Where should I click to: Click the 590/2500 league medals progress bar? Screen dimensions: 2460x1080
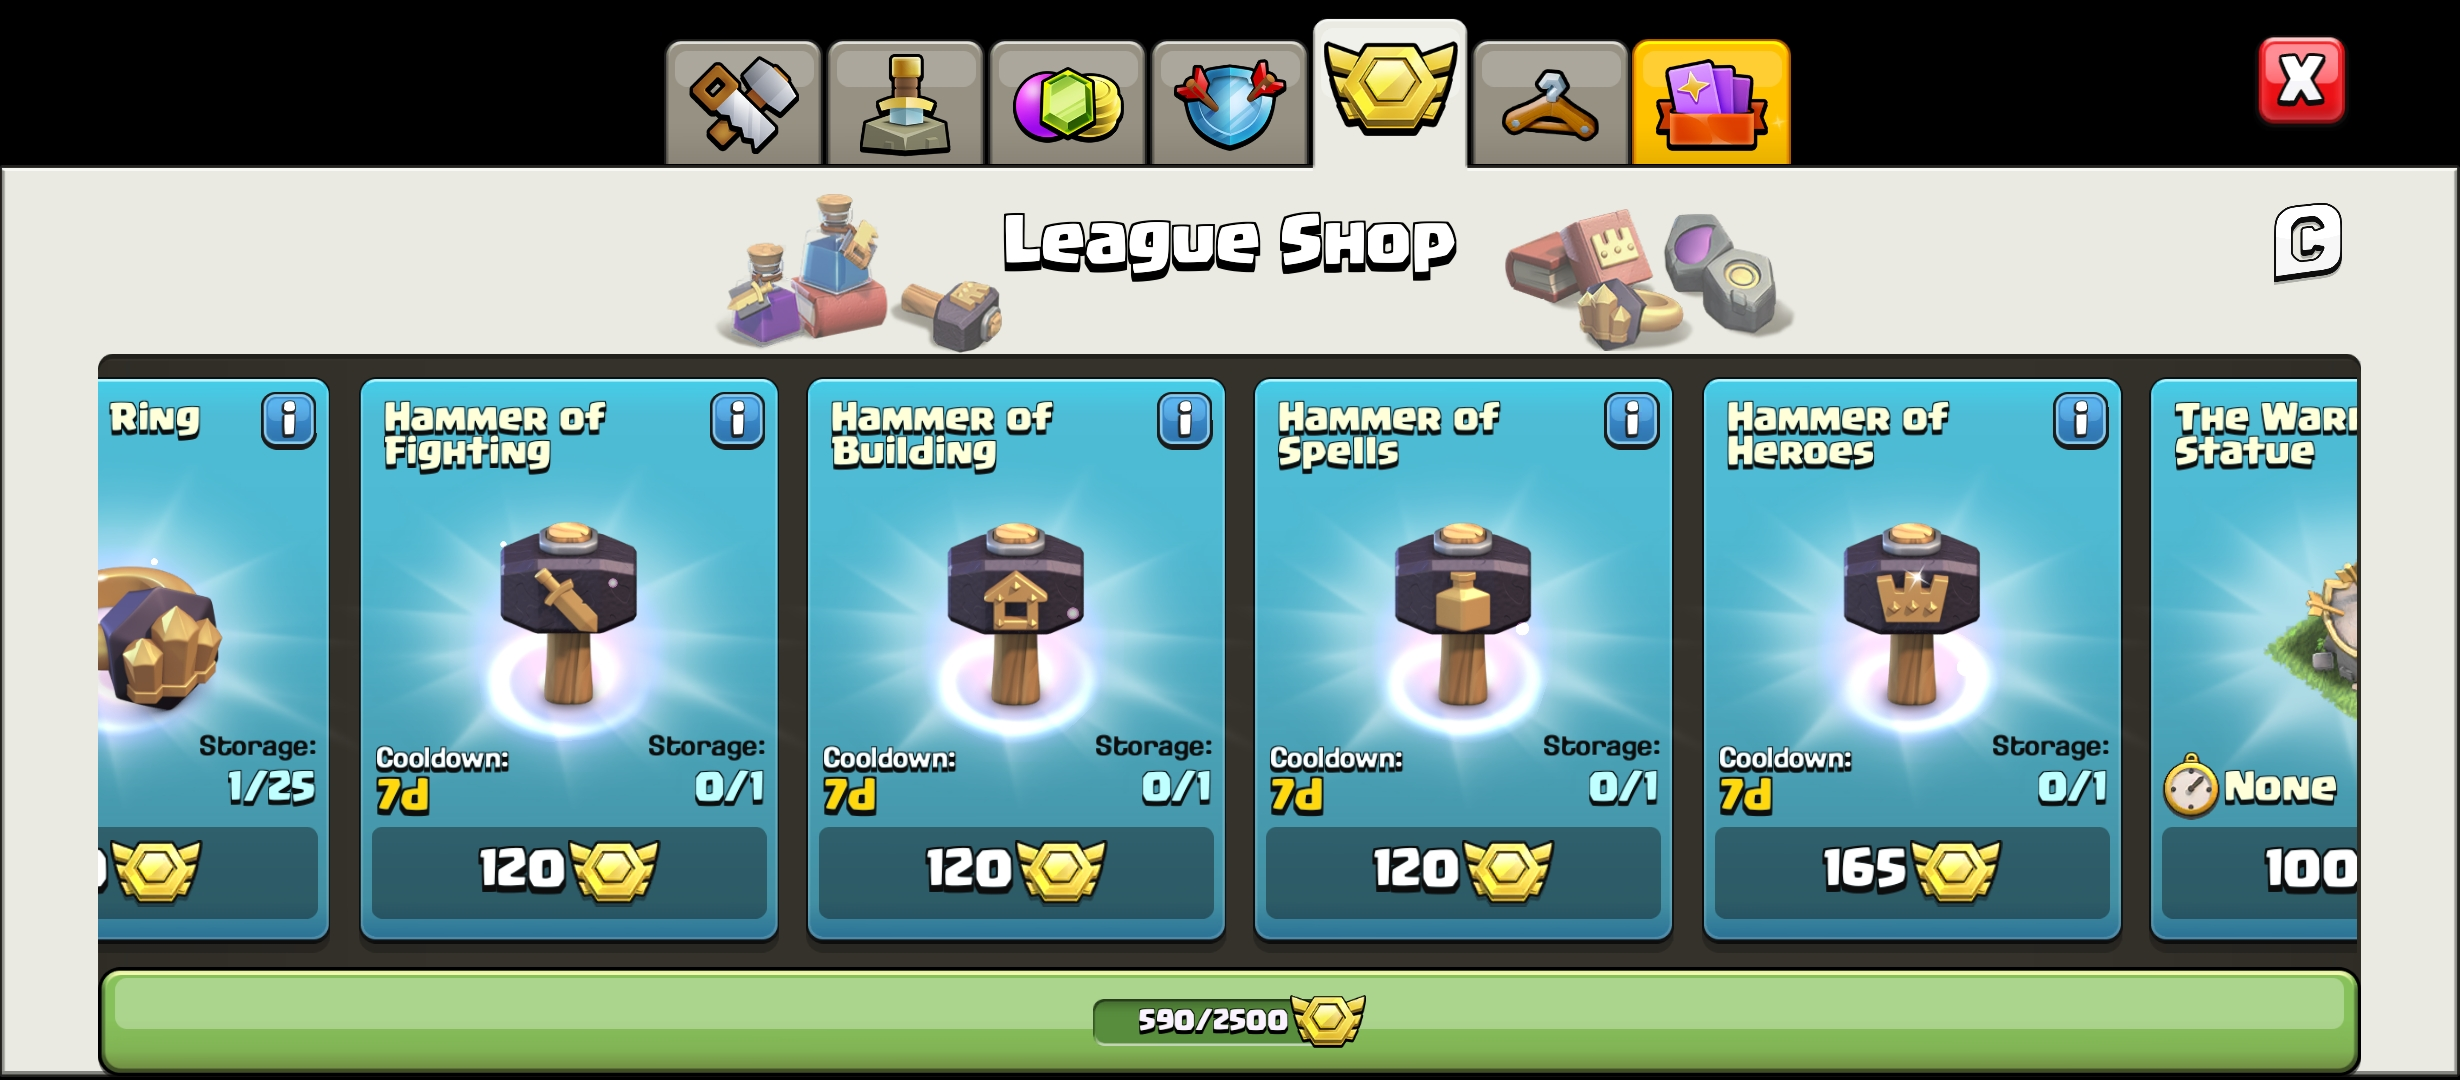click(1229, 1019)
